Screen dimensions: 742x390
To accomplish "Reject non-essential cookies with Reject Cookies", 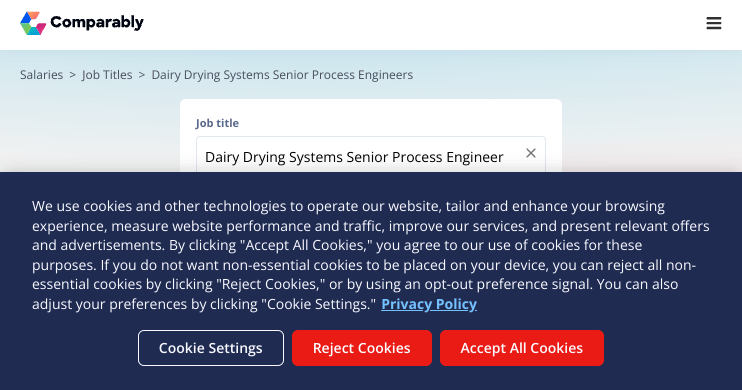I will (x=362, y=348).
